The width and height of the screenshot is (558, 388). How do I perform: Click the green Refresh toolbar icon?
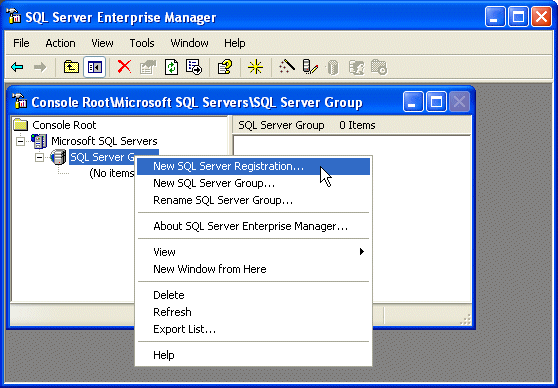pyautogui.click(x=171, y=67)
